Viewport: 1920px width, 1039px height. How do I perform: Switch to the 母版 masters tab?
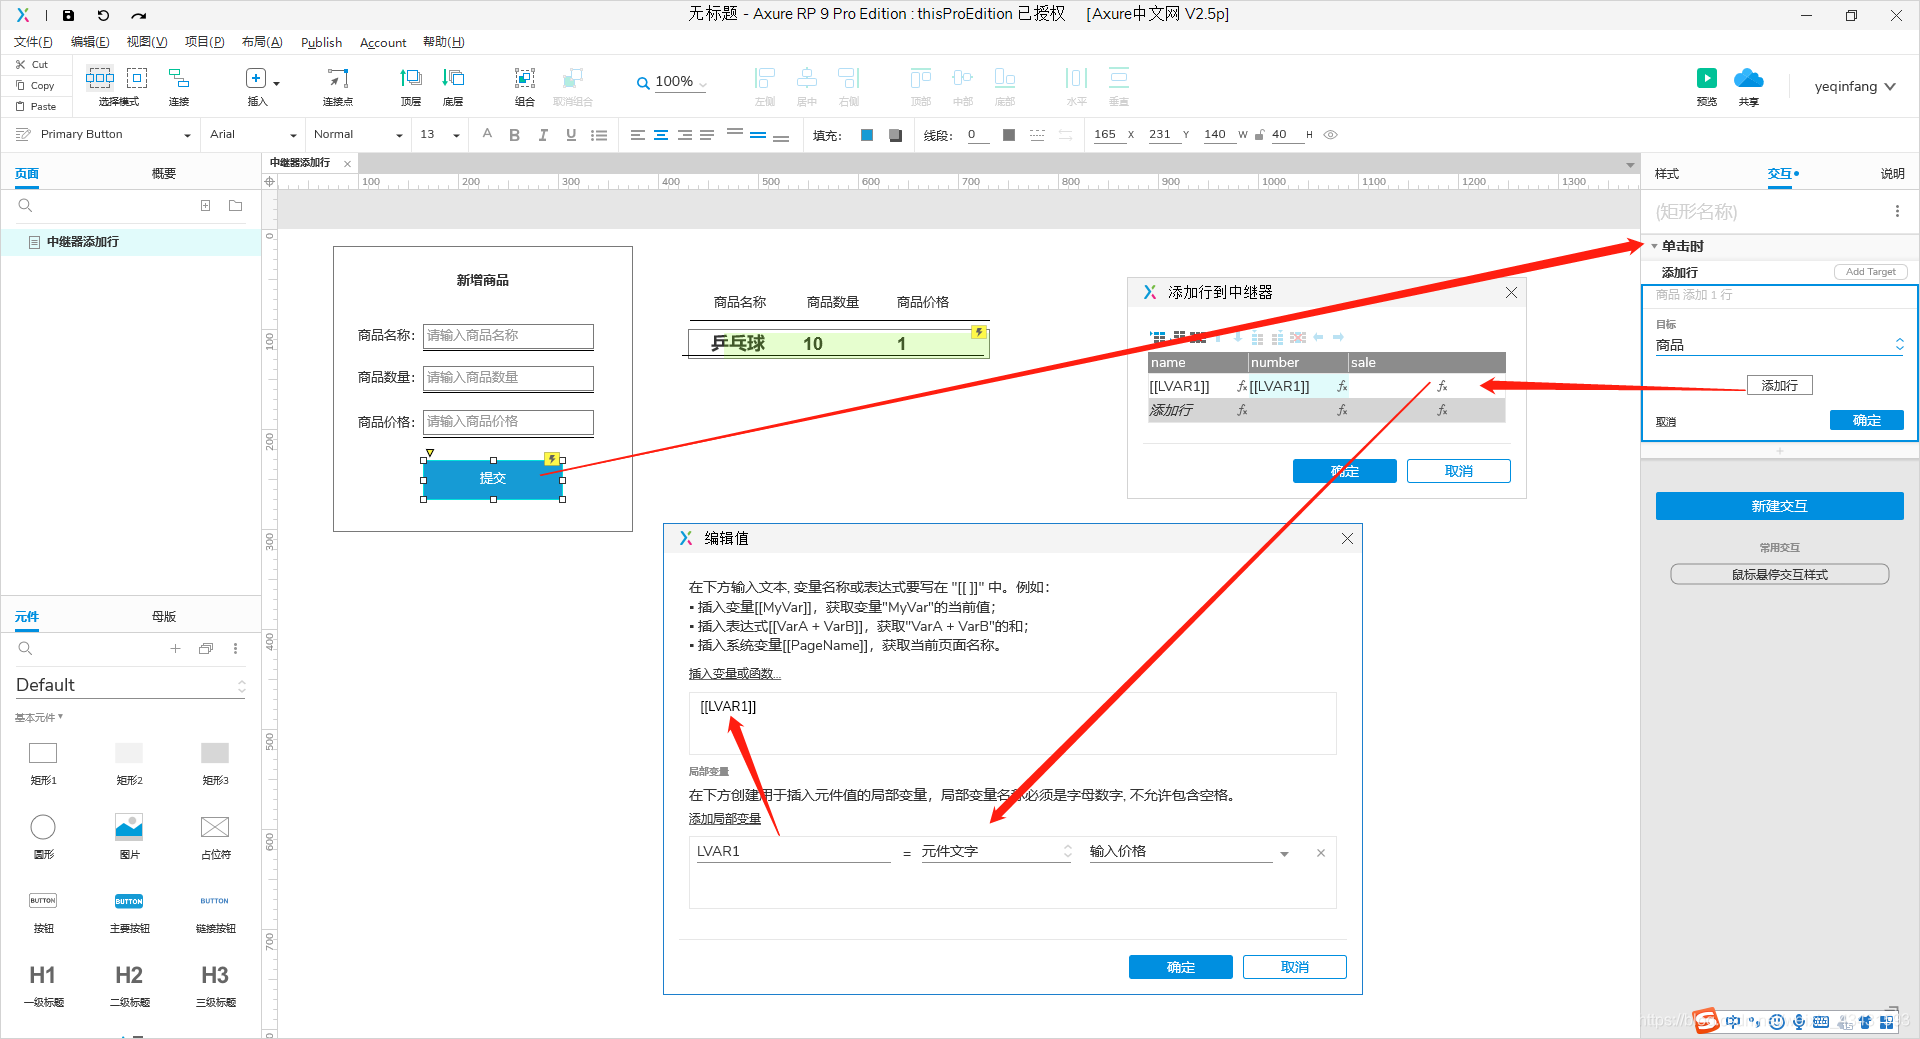point(164,617)
